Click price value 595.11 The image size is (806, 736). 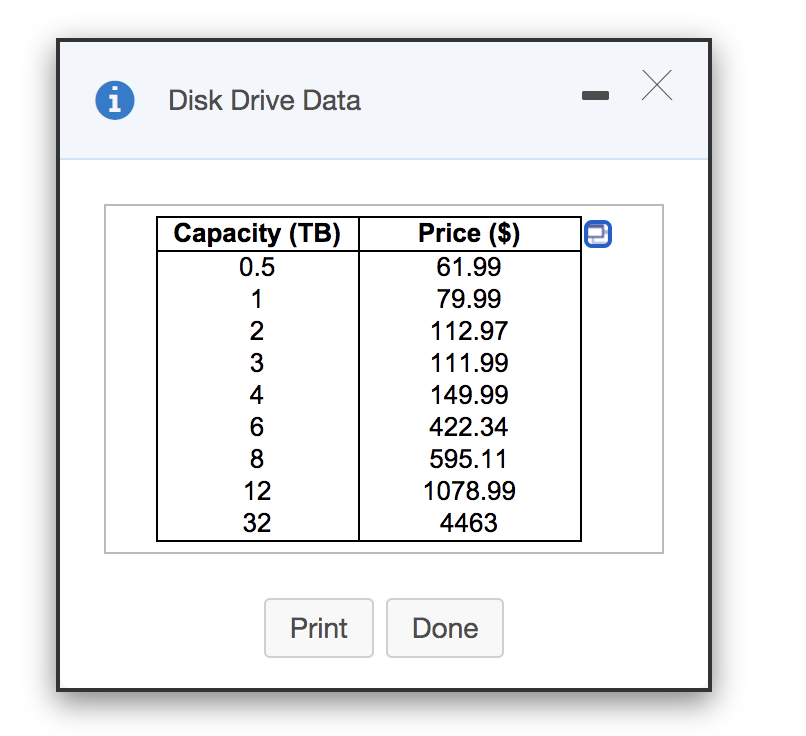[469, 459]
